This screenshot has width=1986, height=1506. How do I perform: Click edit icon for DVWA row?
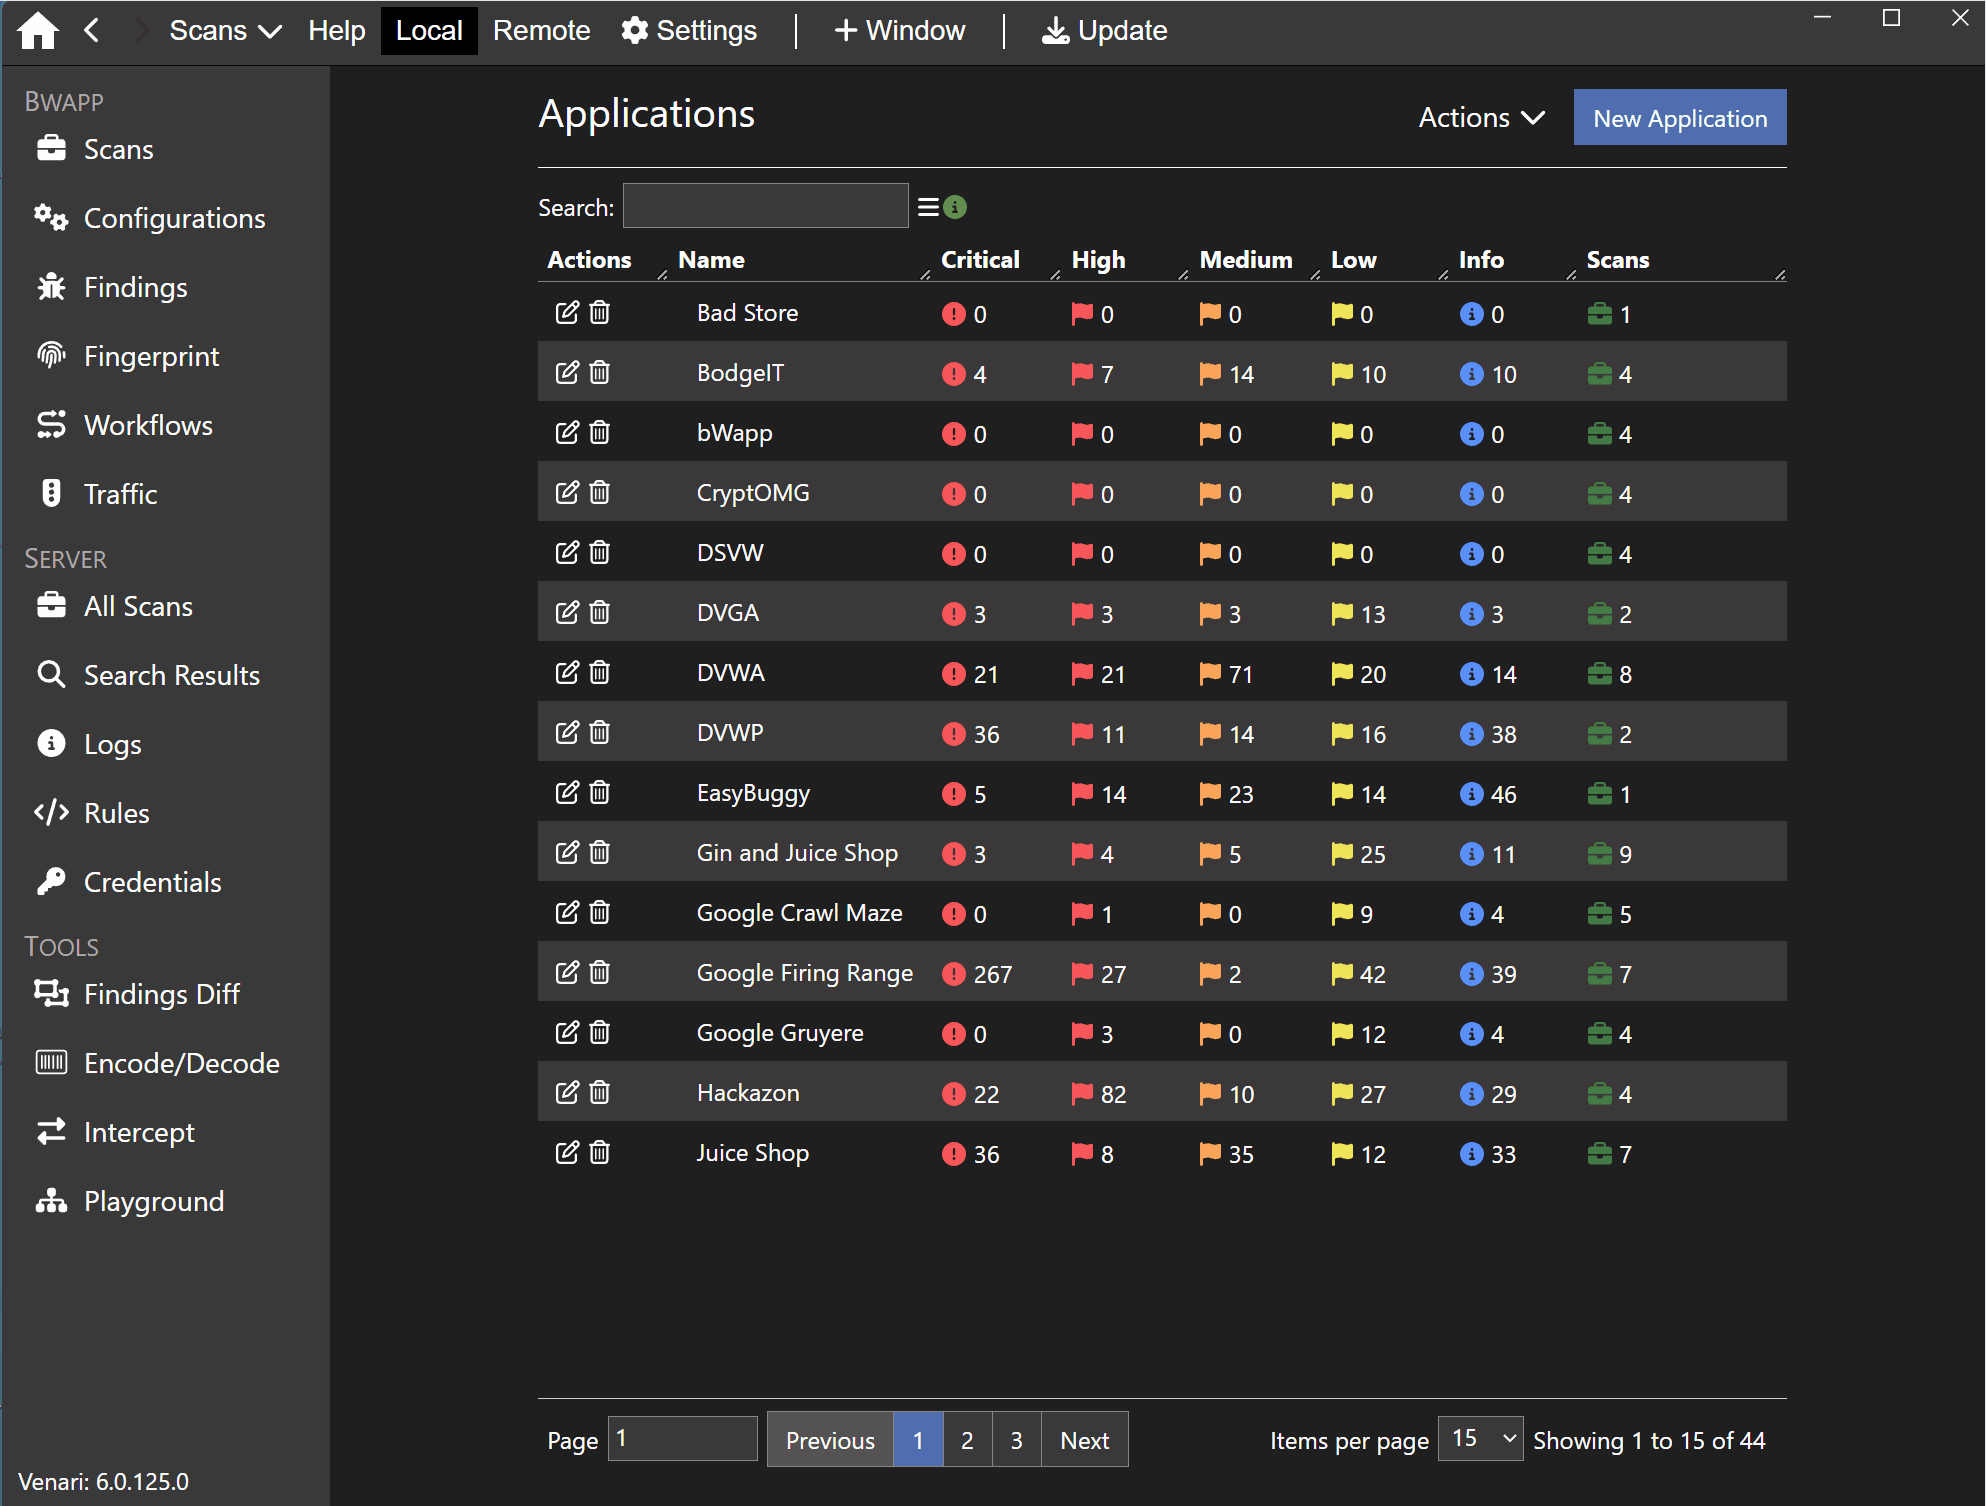click(567, 673)
